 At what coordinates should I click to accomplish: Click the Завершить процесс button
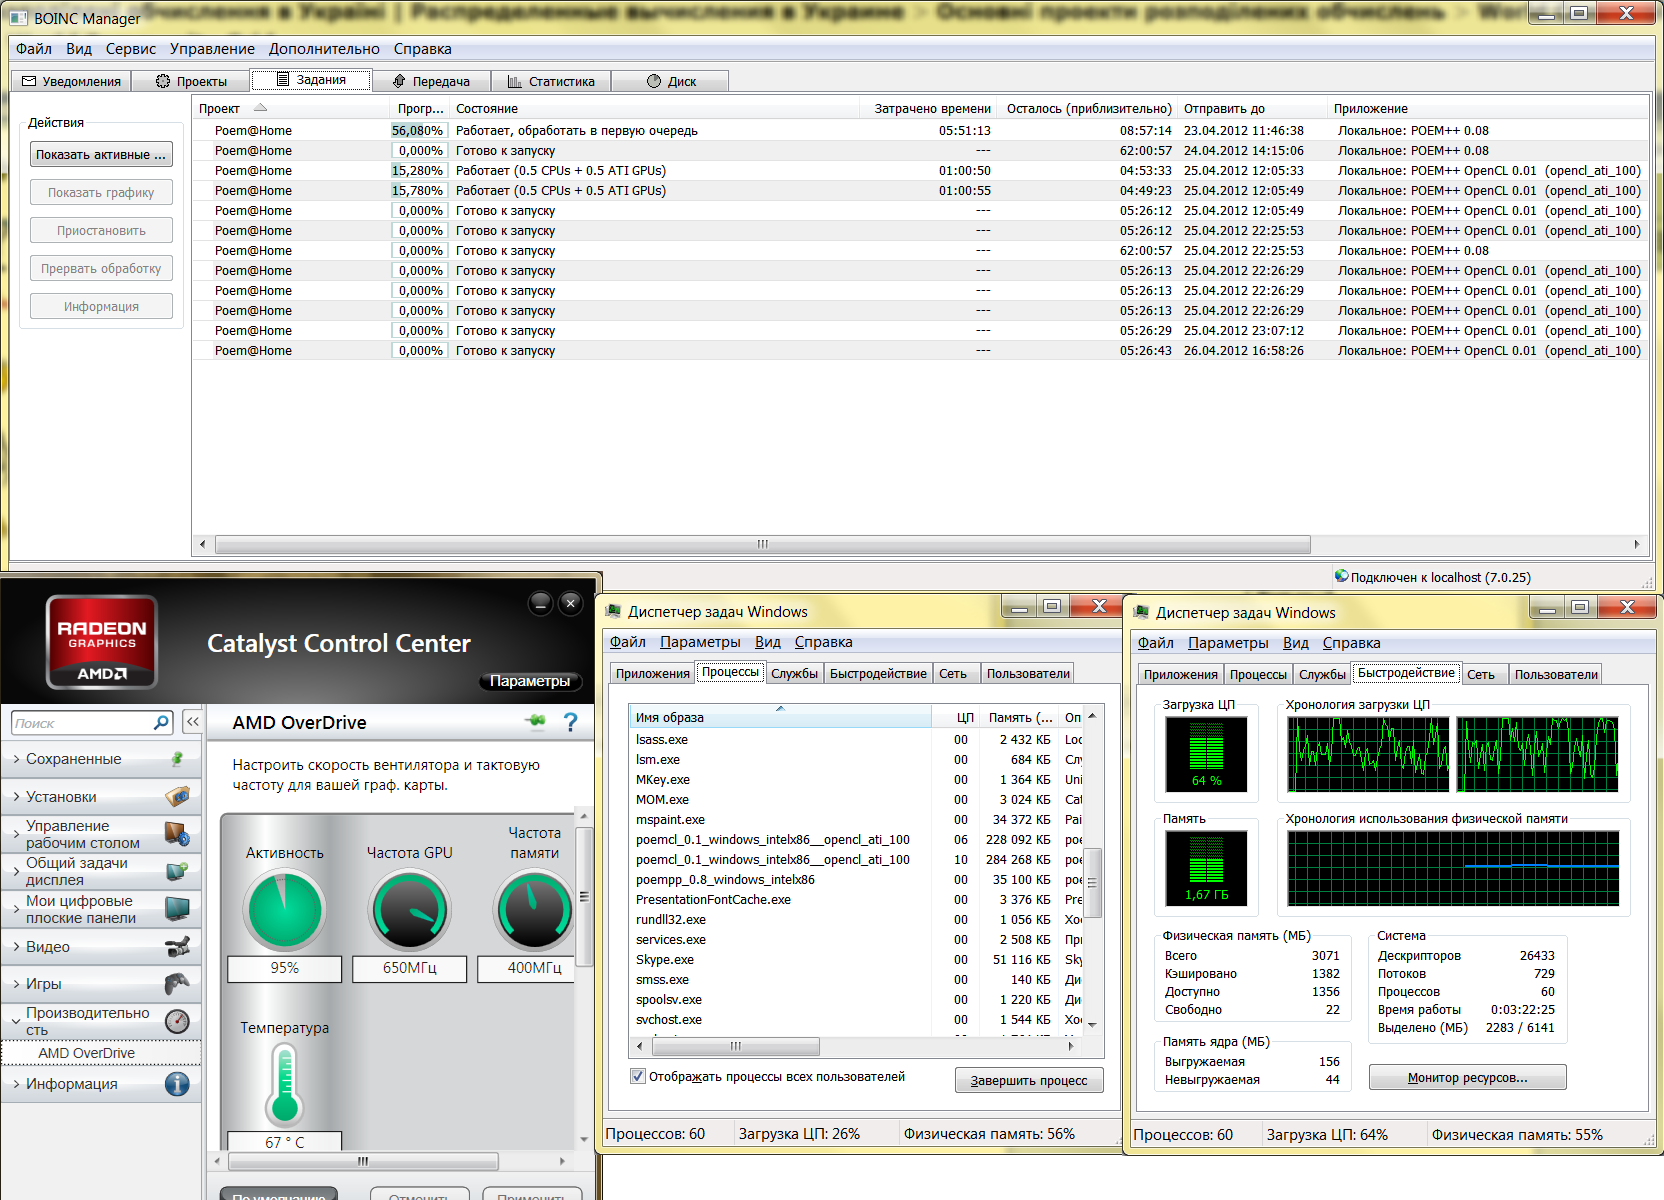click(1029, 1080)
